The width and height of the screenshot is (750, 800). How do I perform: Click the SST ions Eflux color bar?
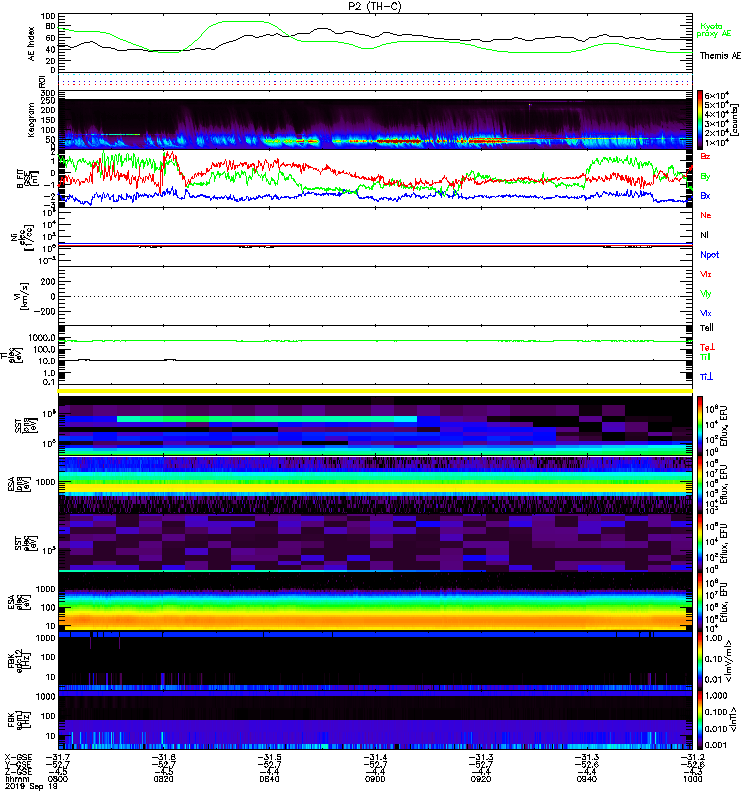point(700,426)
